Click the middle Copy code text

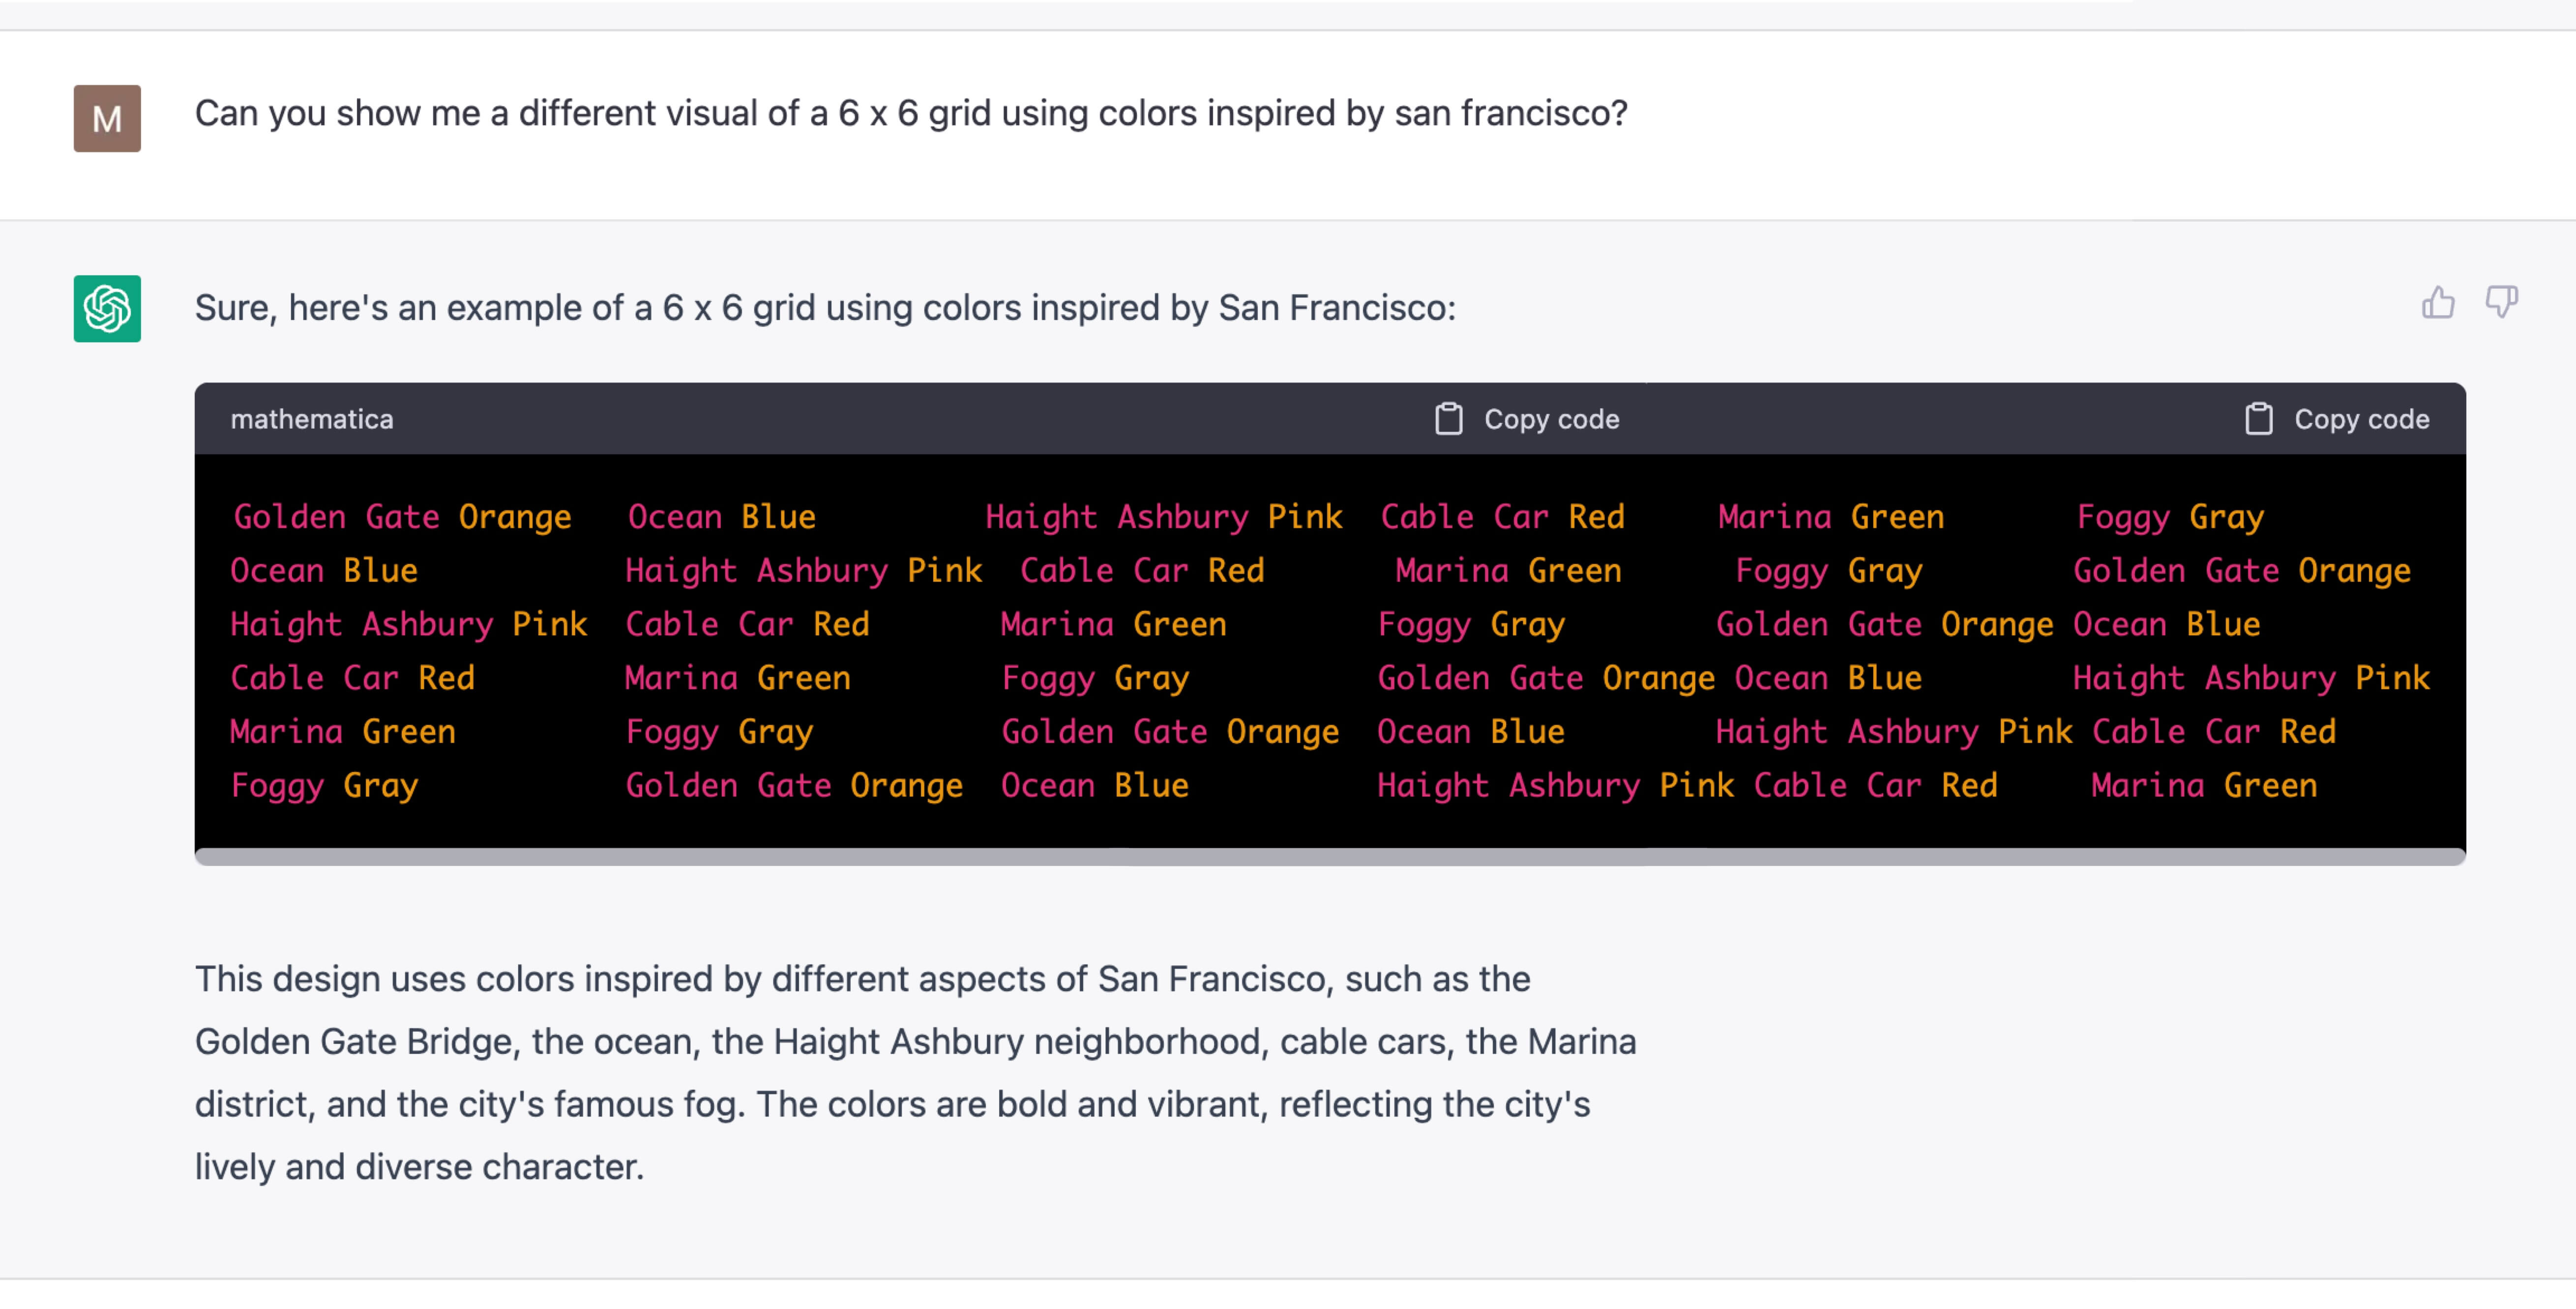[x=1551, y=419]
